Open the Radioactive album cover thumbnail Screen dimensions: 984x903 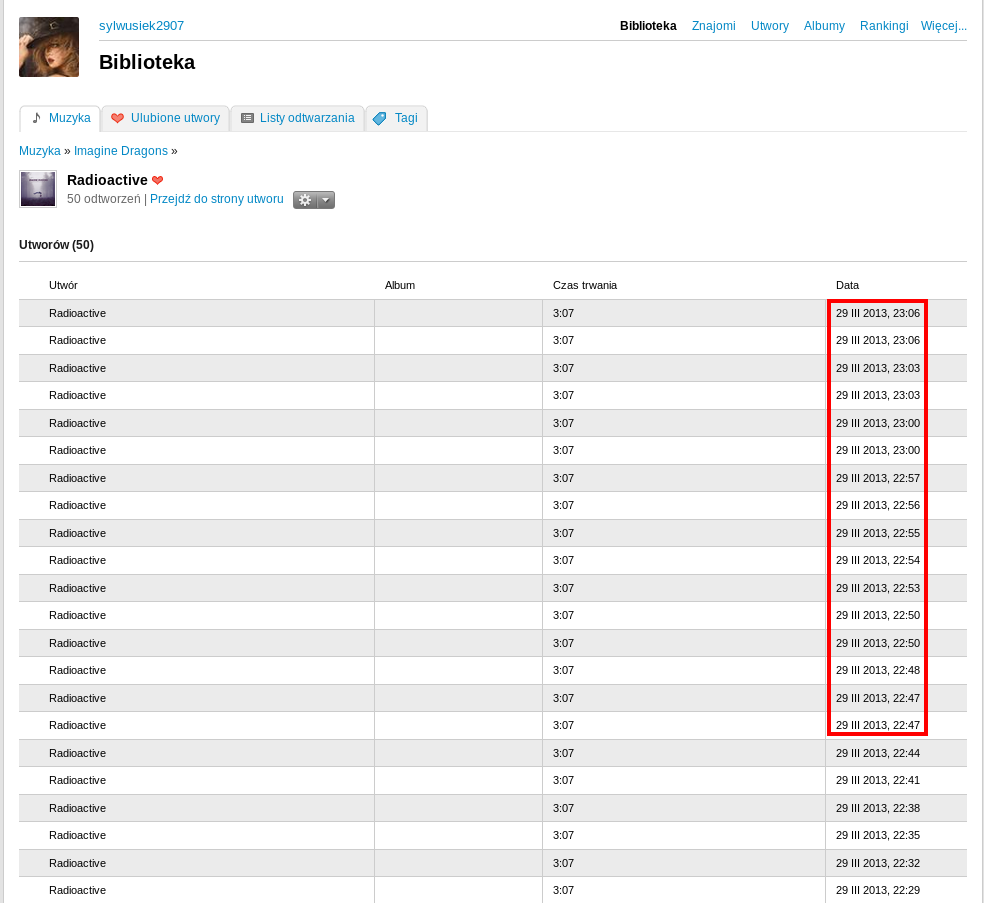pos(38,189)
